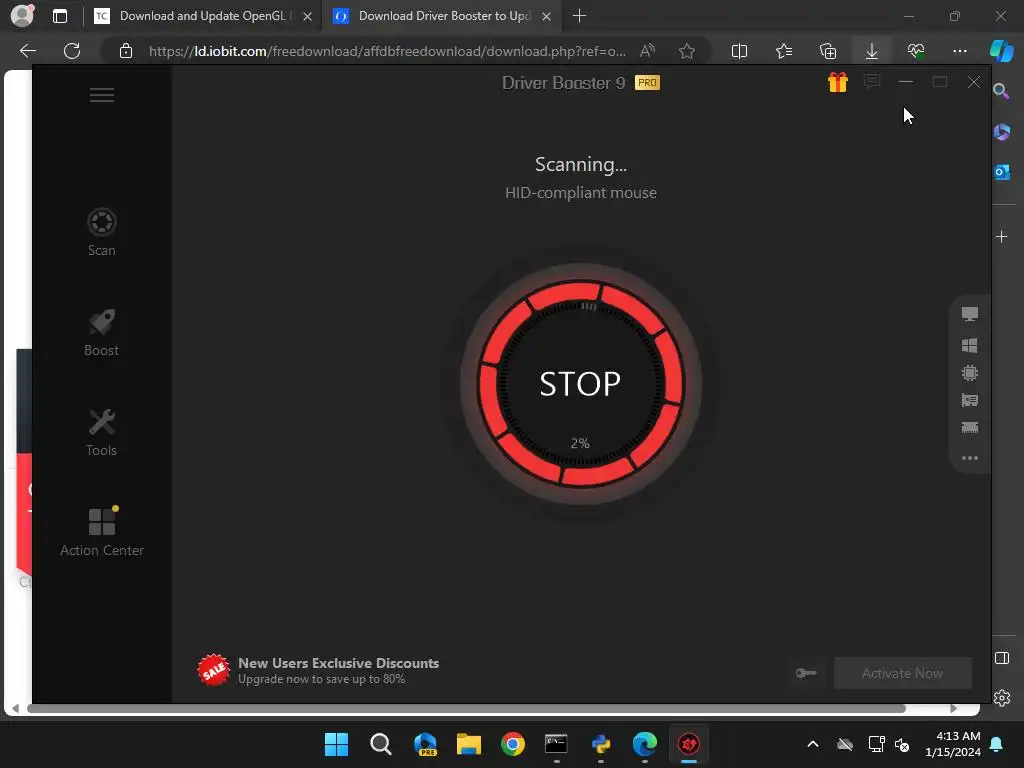1024x768 pixels.
Task: Open Edge sidebar settings gear
Action: pos(1002,698)
